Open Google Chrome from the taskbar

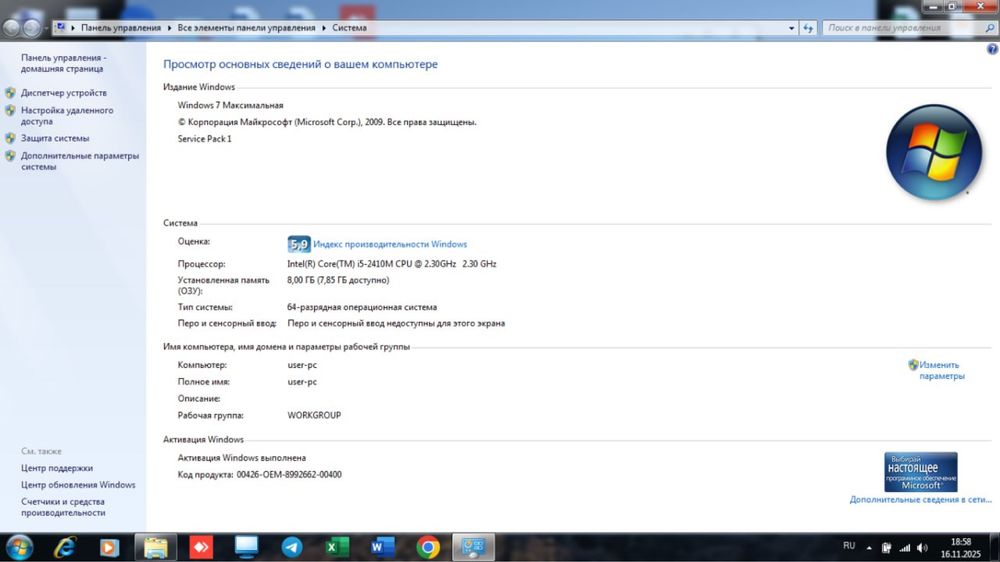[428, 547]
